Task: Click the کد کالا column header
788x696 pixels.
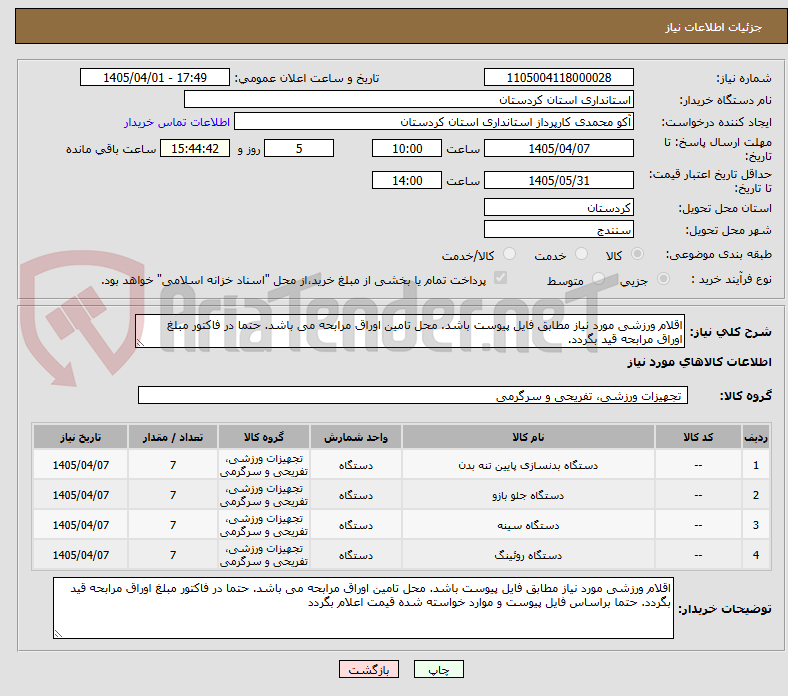Action: (698, 437)
